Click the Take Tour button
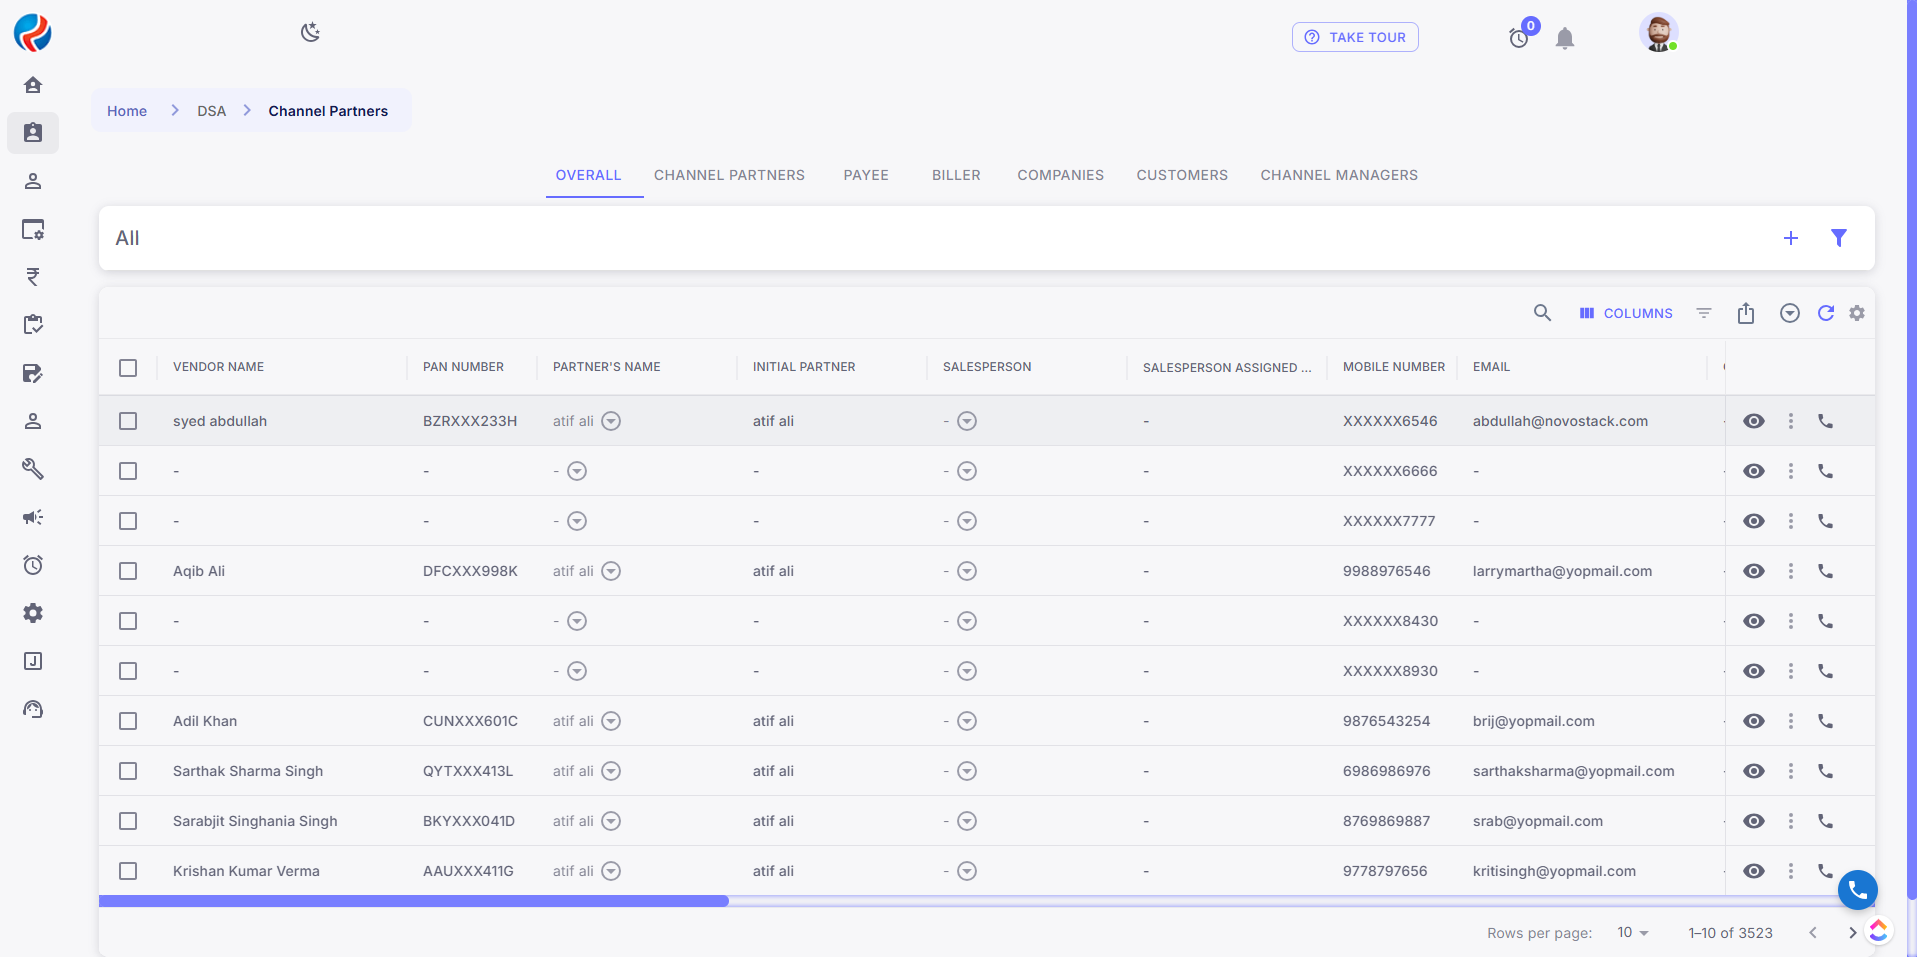 [x=1355, y=37]
